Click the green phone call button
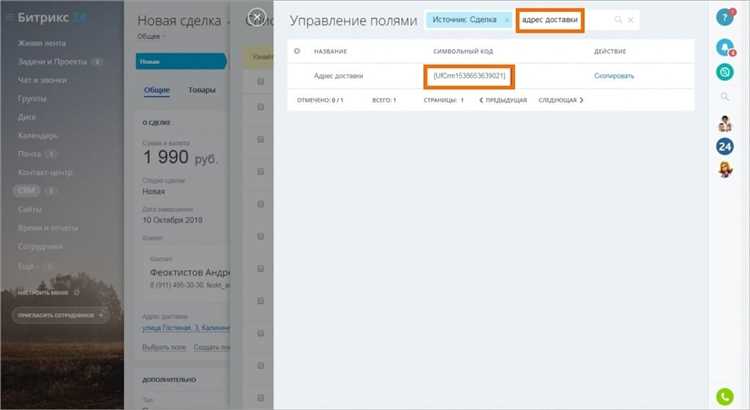This screenshot has height=410, width=750. 725,397
